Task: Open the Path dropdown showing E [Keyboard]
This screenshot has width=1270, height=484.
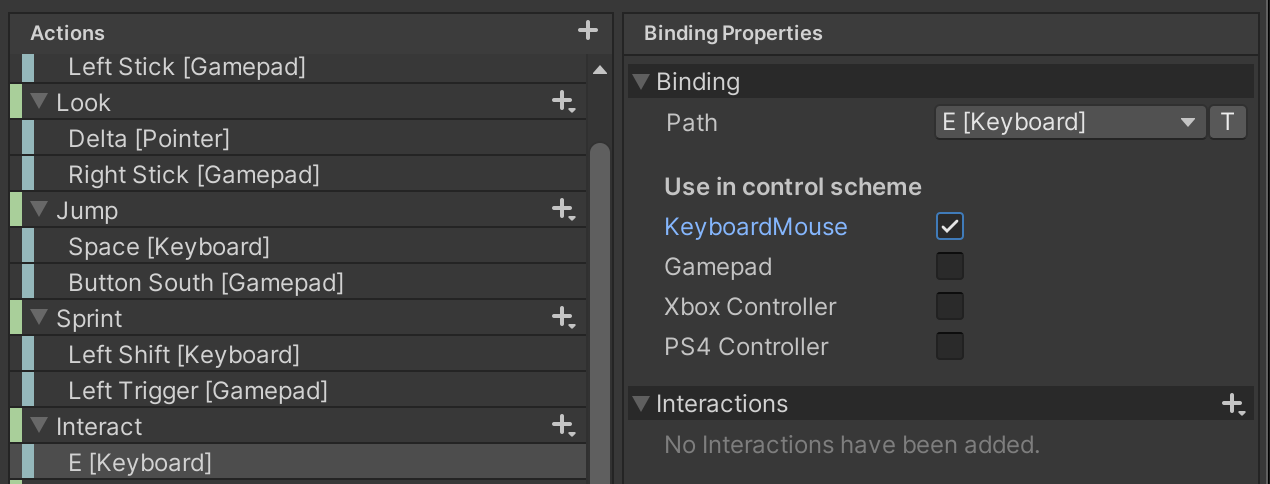Action: (1068, 123)
